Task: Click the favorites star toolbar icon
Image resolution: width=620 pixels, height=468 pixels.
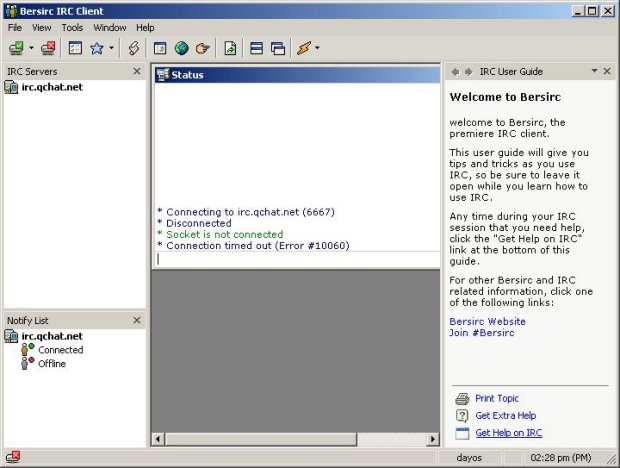Action: pos(97,48)
